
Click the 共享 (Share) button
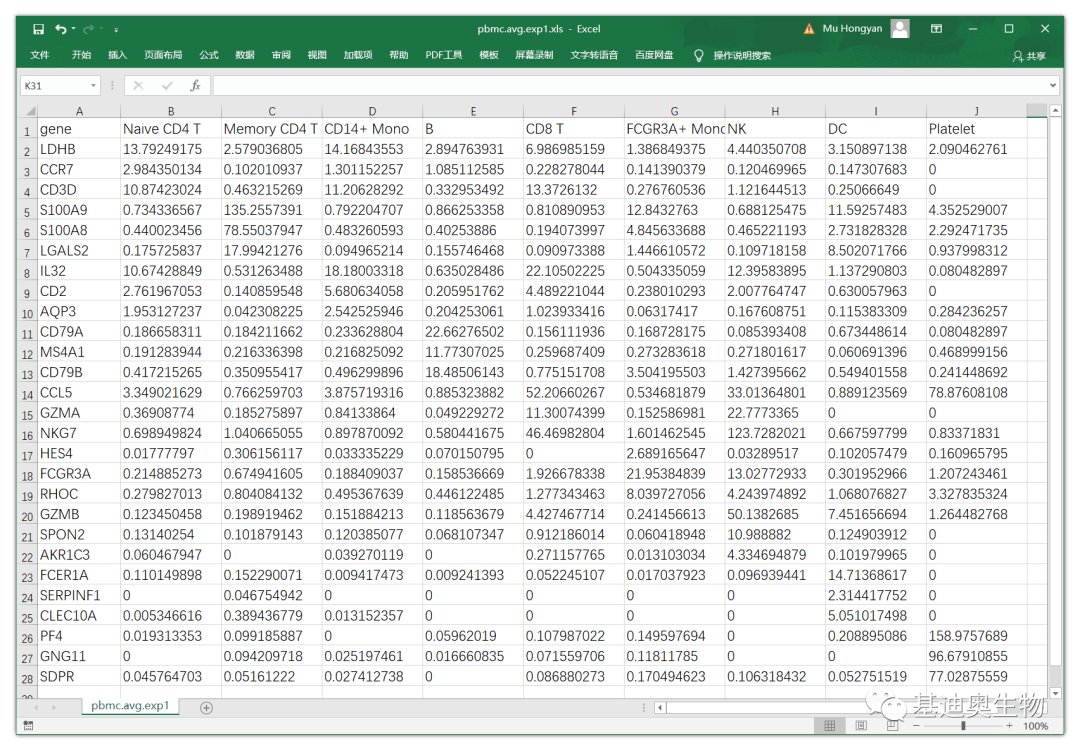pos(1029,56)
